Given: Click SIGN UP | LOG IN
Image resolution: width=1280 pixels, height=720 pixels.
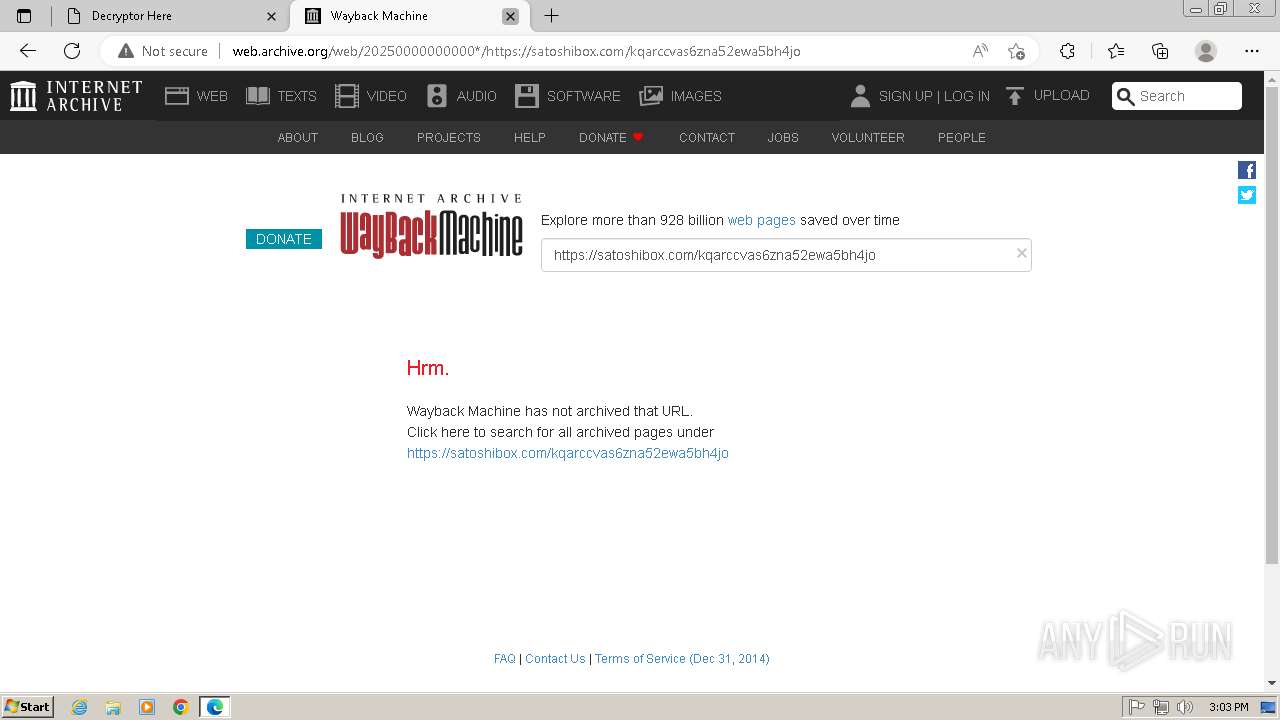Looking at the screenshot, I should click(920, 96).
